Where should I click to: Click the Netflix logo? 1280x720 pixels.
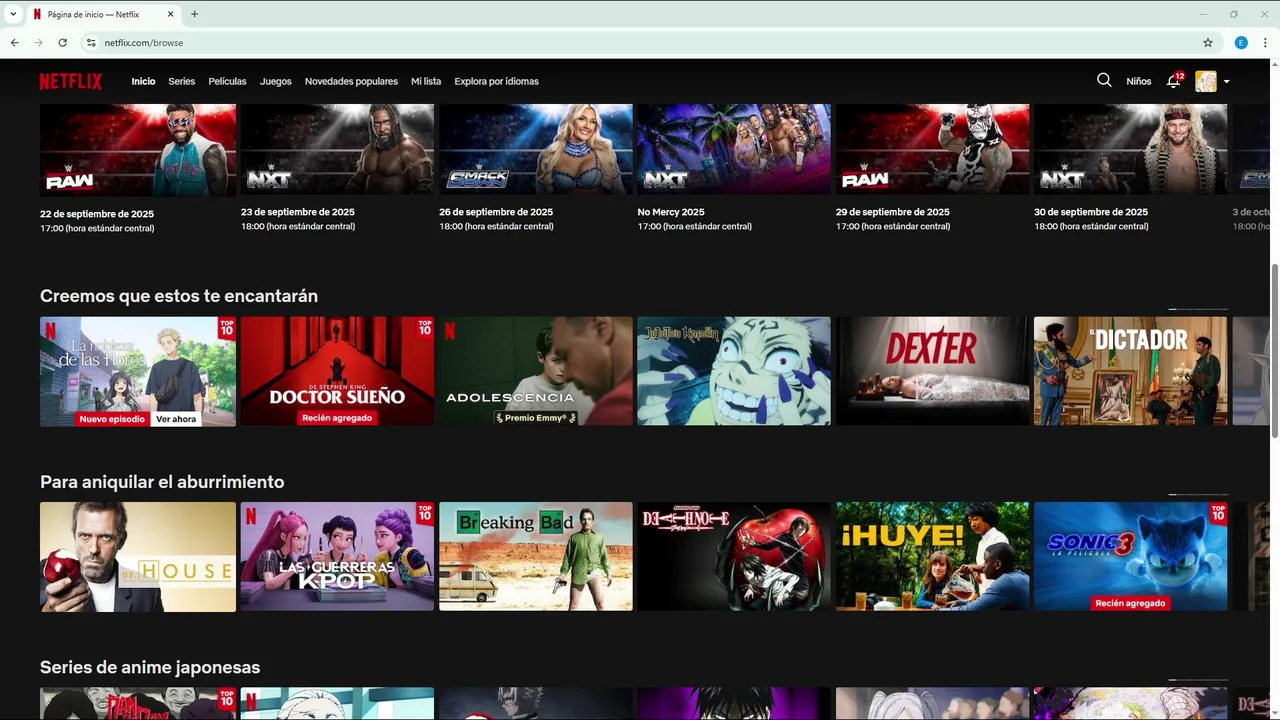(x=71, y=81)
